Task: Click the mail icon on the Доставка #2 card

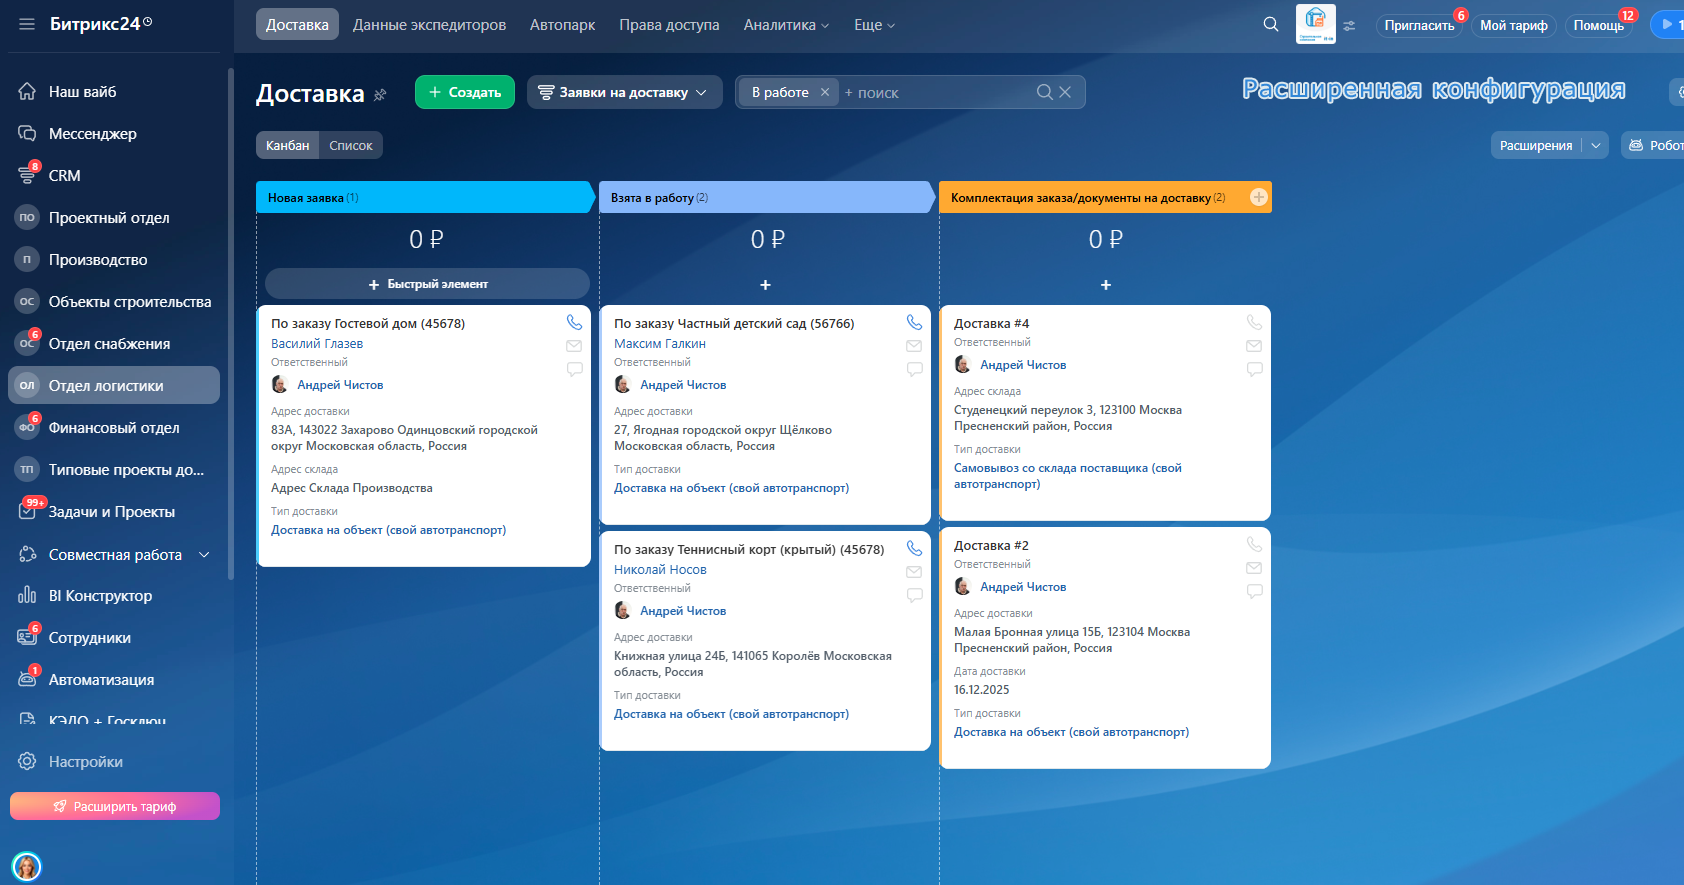Action: coord(1254,568)
